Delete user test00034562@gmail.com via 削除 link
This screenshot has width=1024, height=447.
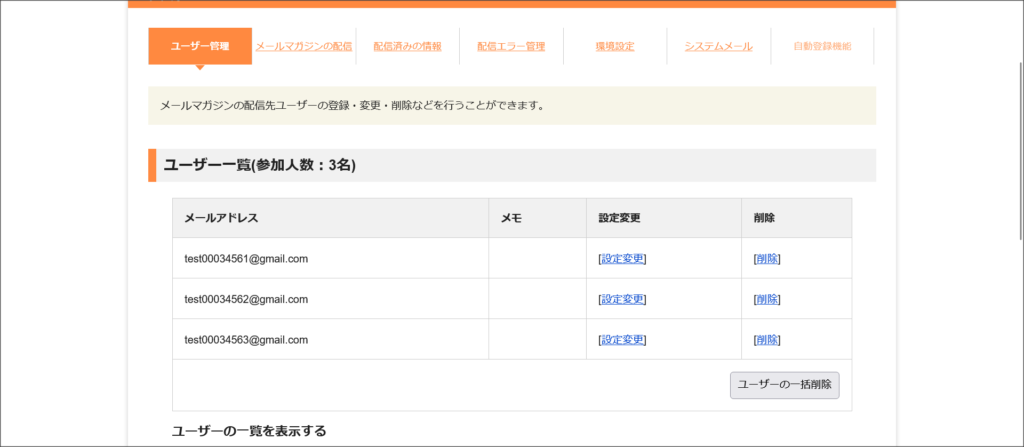pyautogui.click(x=767, y=299)
